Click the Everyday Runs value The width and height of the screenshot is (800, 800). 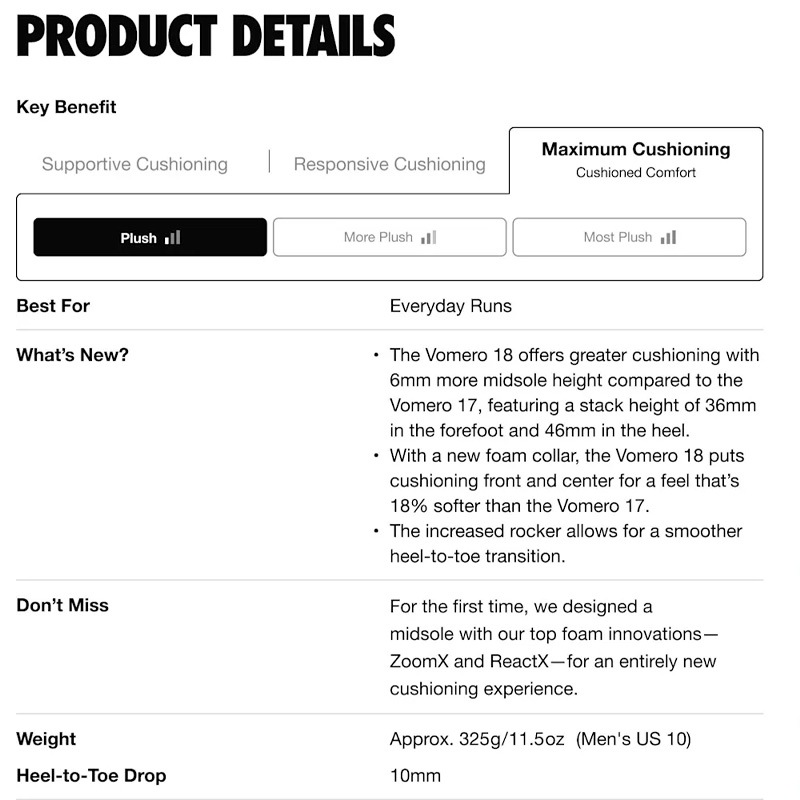(x=450, y=306)
